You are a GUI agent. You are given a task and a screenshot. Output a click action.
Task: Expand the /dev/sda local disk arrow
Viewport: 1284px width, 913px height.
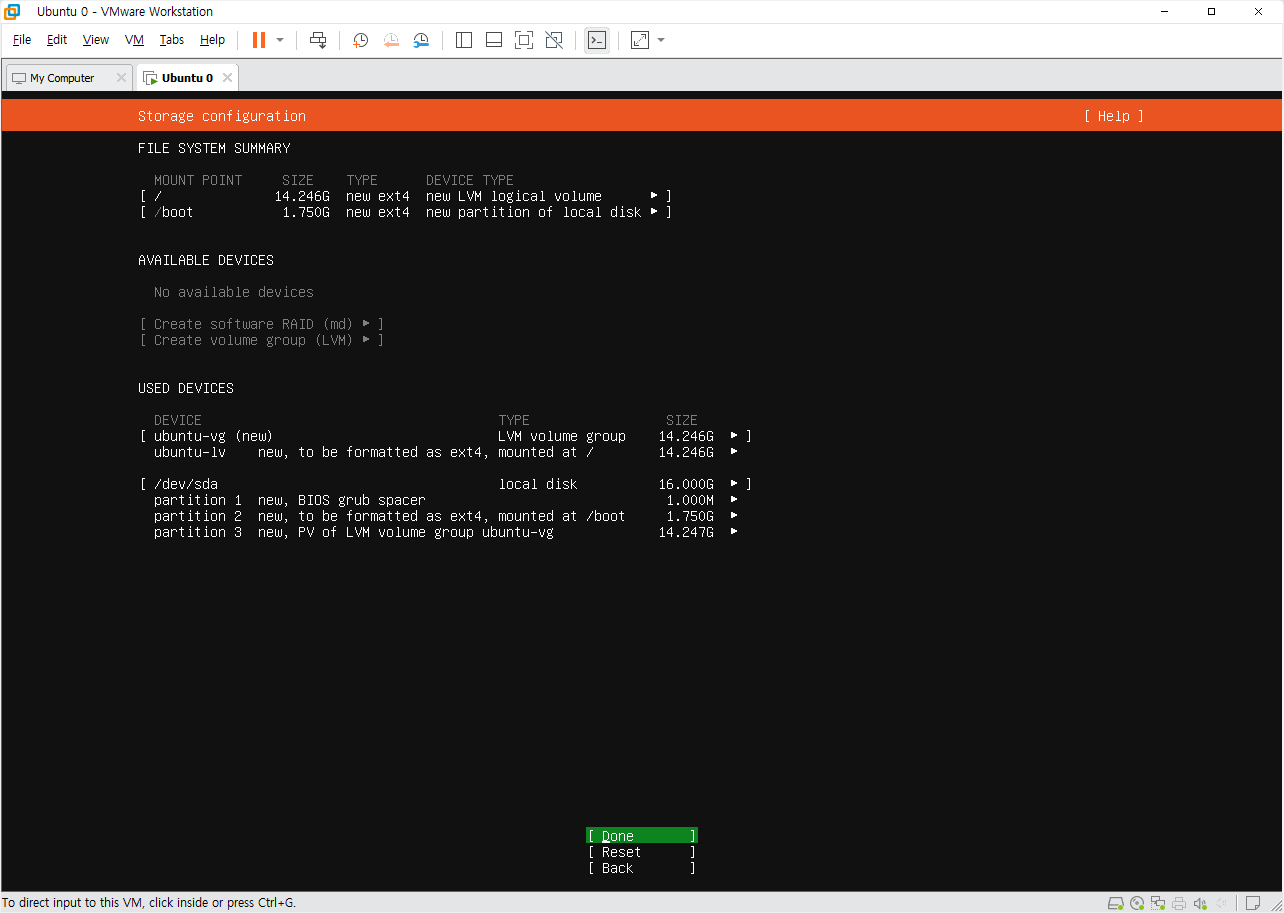pos(734,484)
